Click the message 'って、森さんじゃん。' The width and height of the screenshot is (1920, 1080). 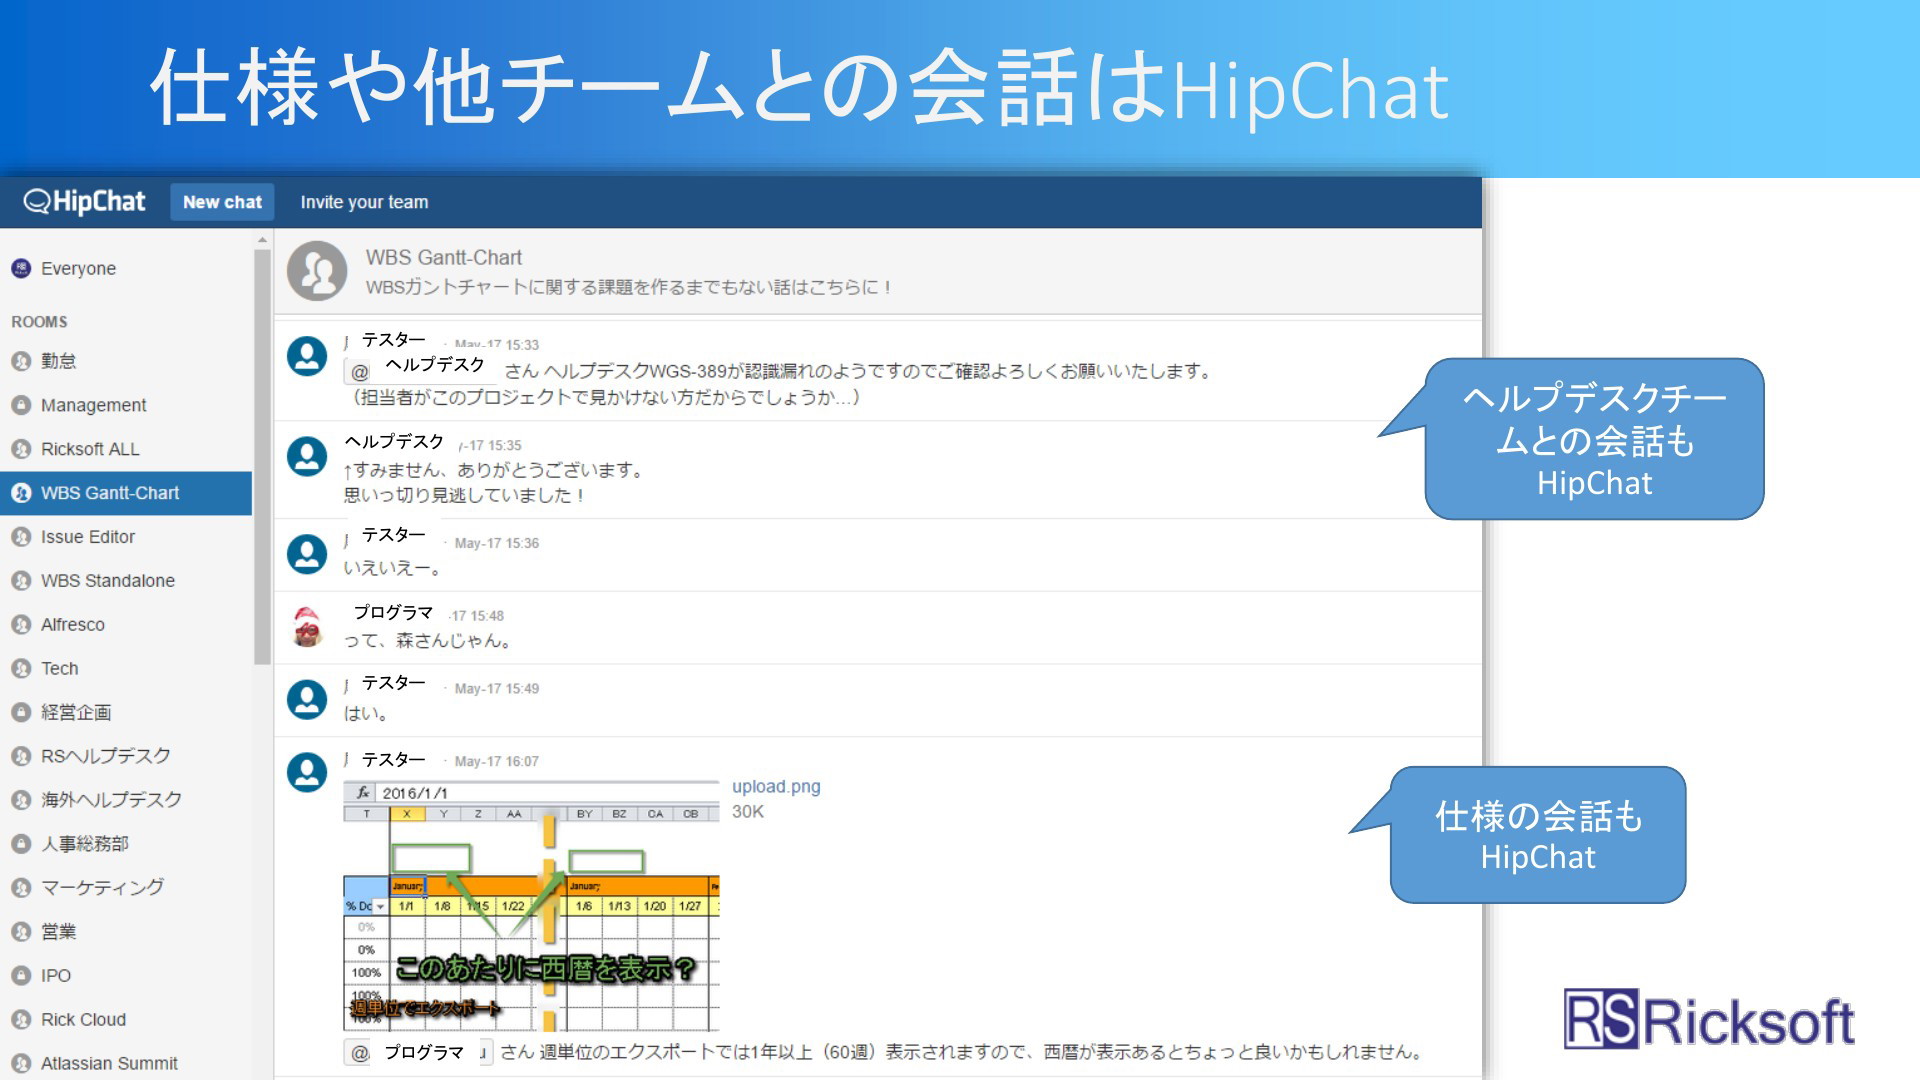point(429,641)
